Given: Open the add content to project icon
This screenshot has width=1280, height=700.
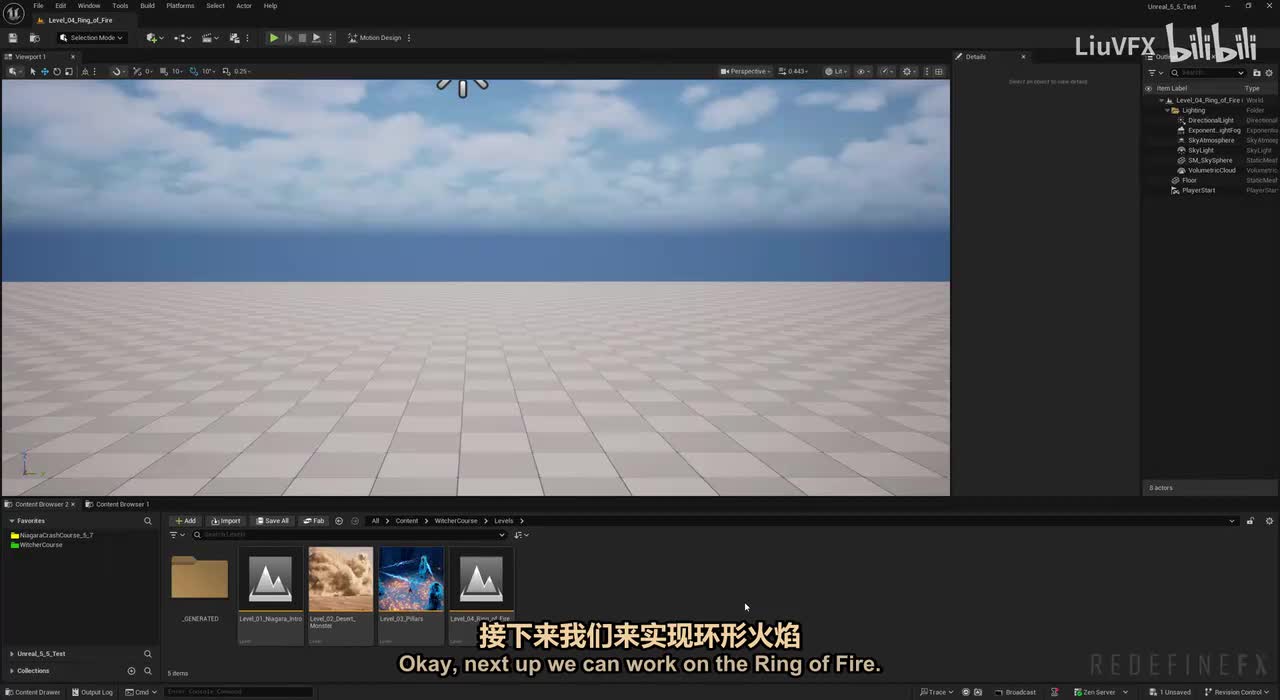Looking at the screenshot, I should 154,38.
